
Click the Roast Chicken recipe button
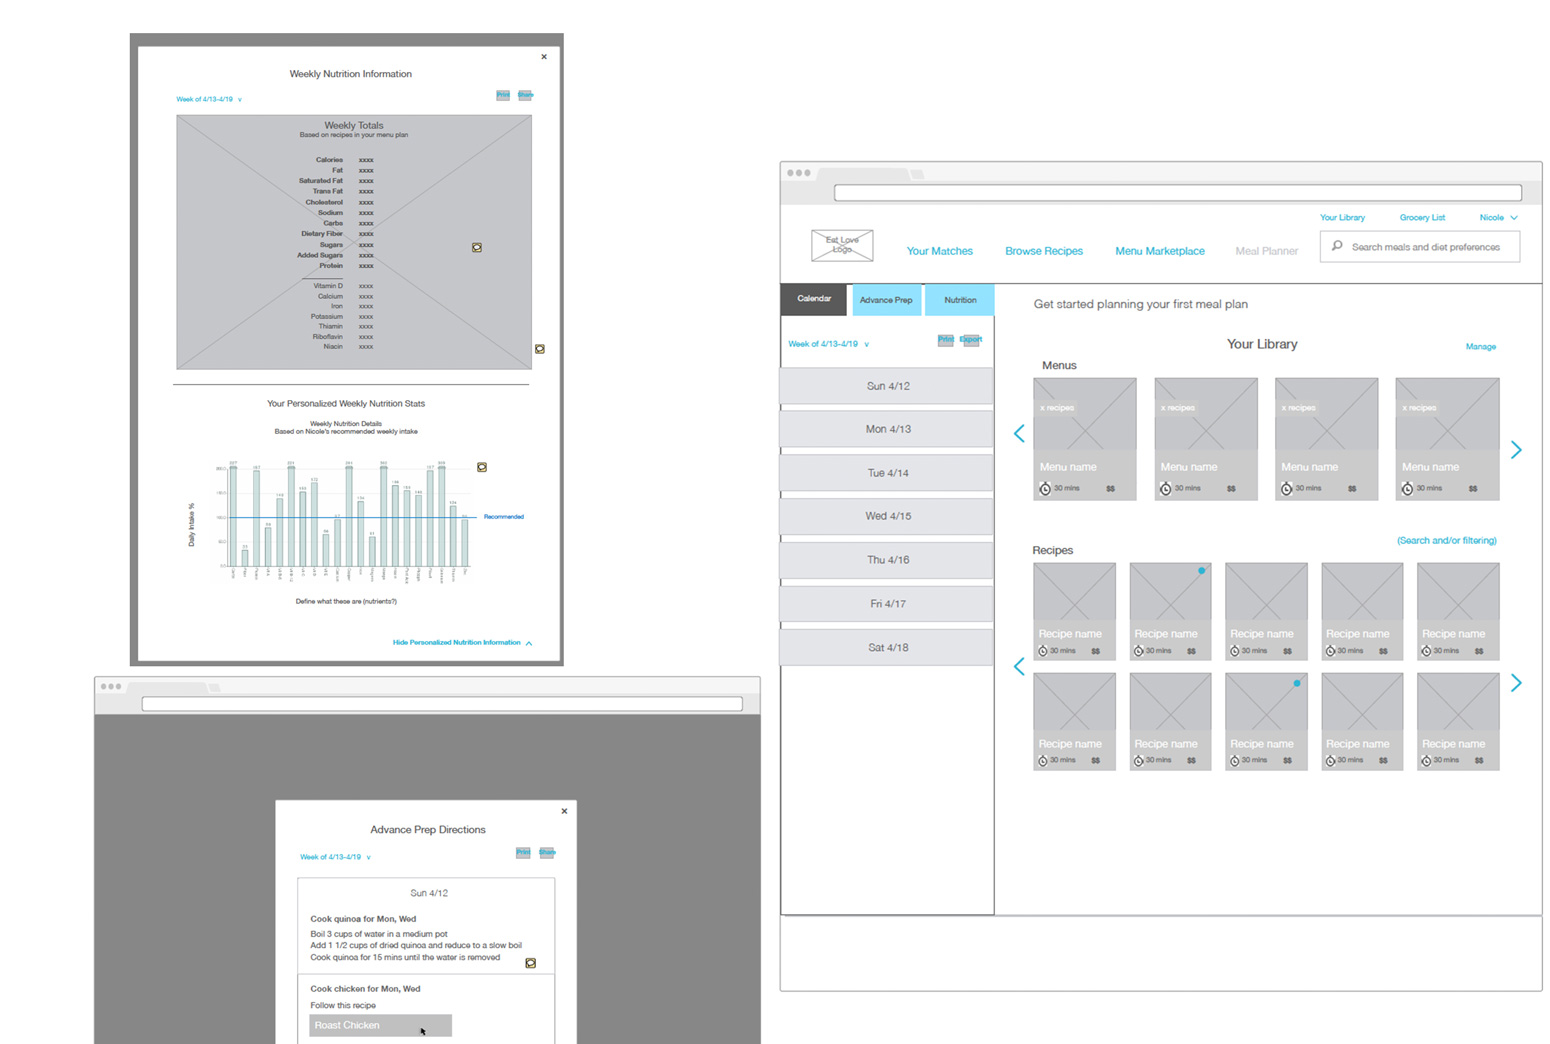tap(380, 1025)
